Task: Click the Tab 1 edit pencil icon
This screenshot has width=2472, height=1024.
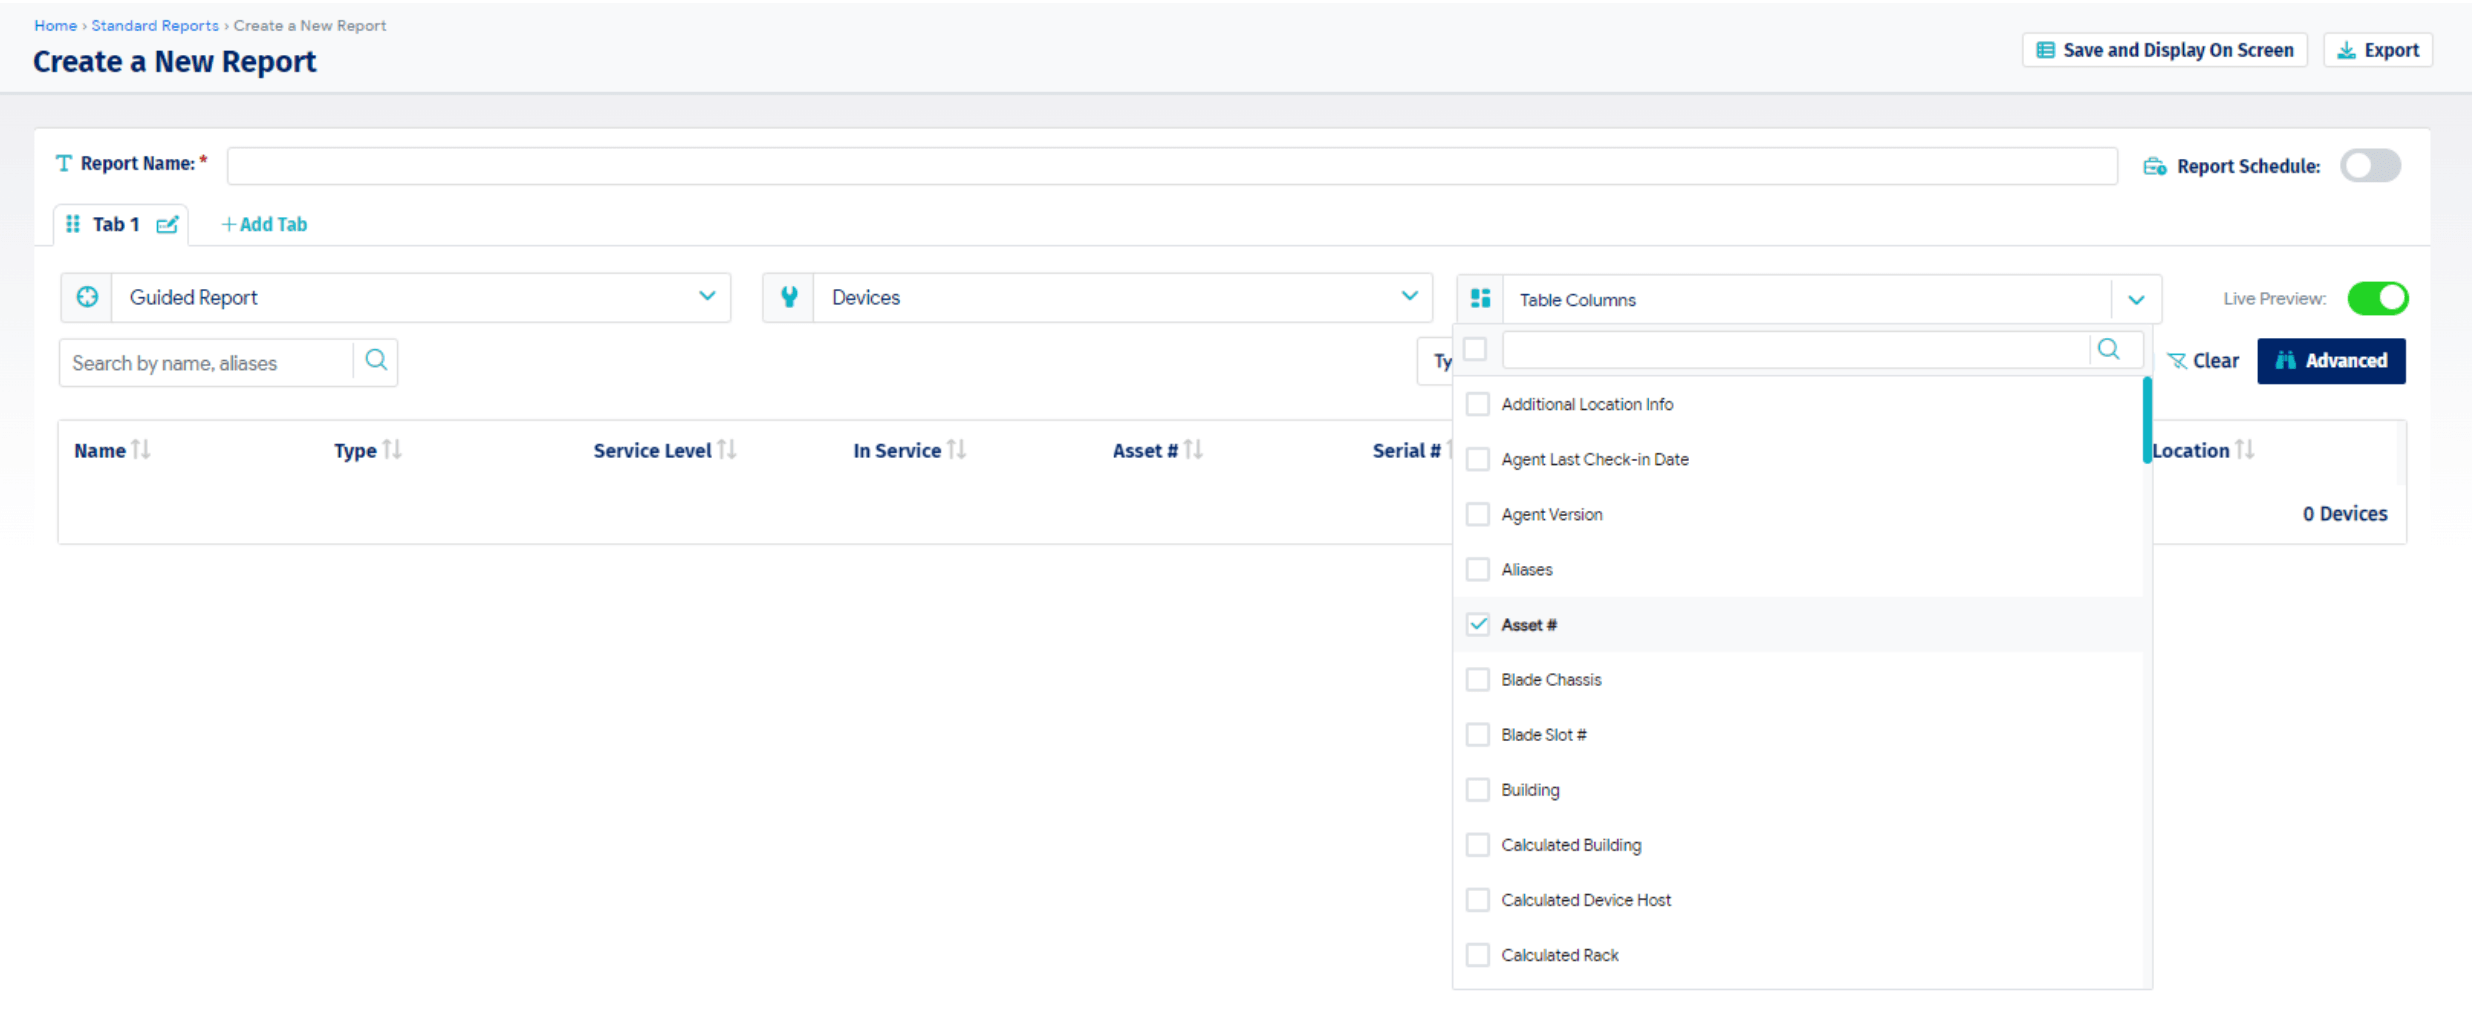Action: (167, 224)
